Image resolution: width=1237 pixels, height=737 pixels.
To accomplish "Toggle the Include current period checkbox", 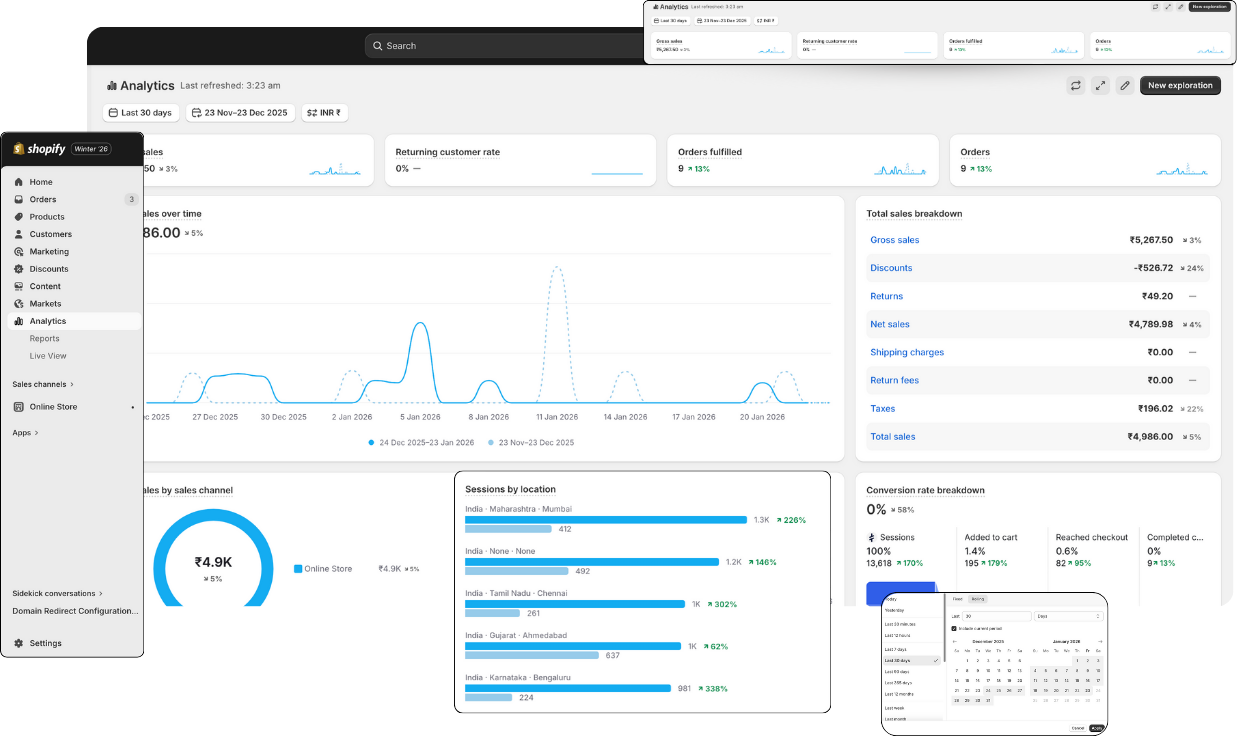I will point(954,628).
